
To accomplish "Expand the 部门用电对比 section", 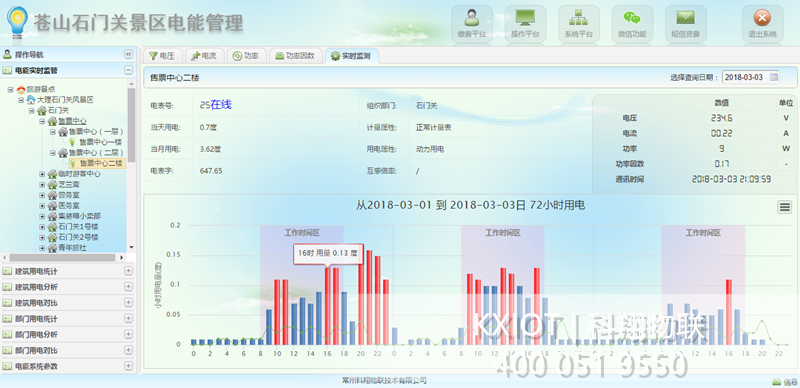I will point(128,350).
